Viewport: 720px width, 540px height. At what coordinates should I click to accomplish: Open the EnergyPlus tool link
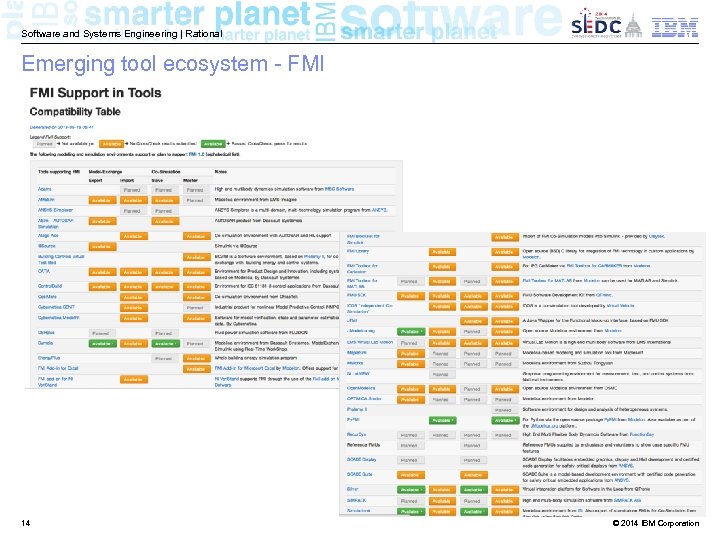tap(49, 358)
